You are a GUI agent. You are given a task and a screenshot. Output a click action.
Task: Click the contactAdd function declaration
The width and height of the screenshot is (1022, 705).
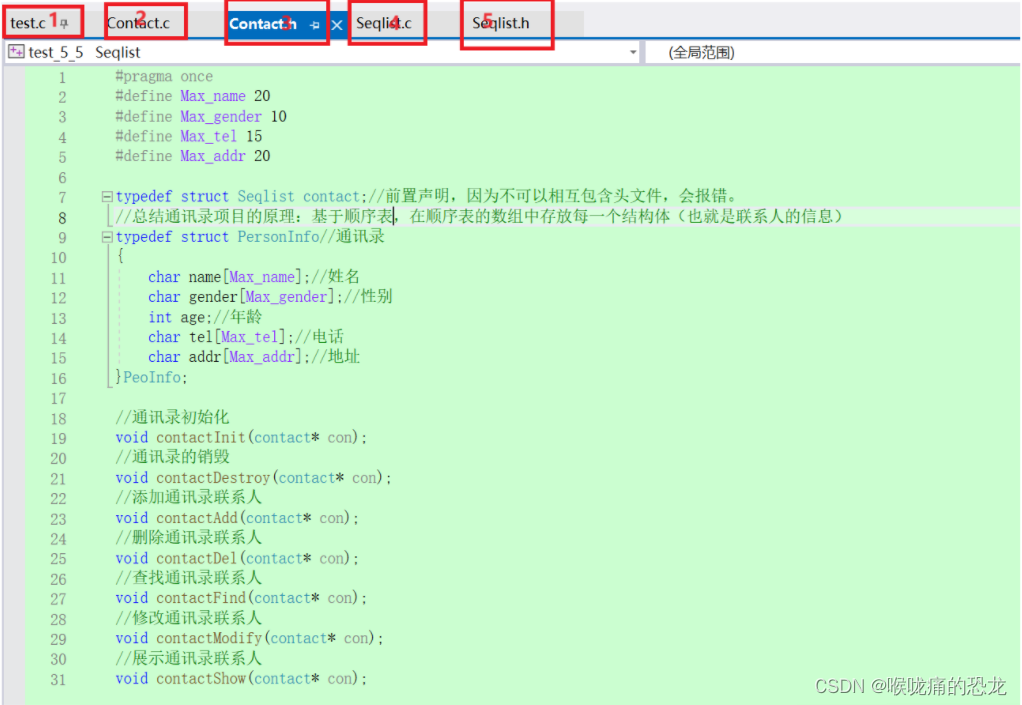[x=237, y=518]
